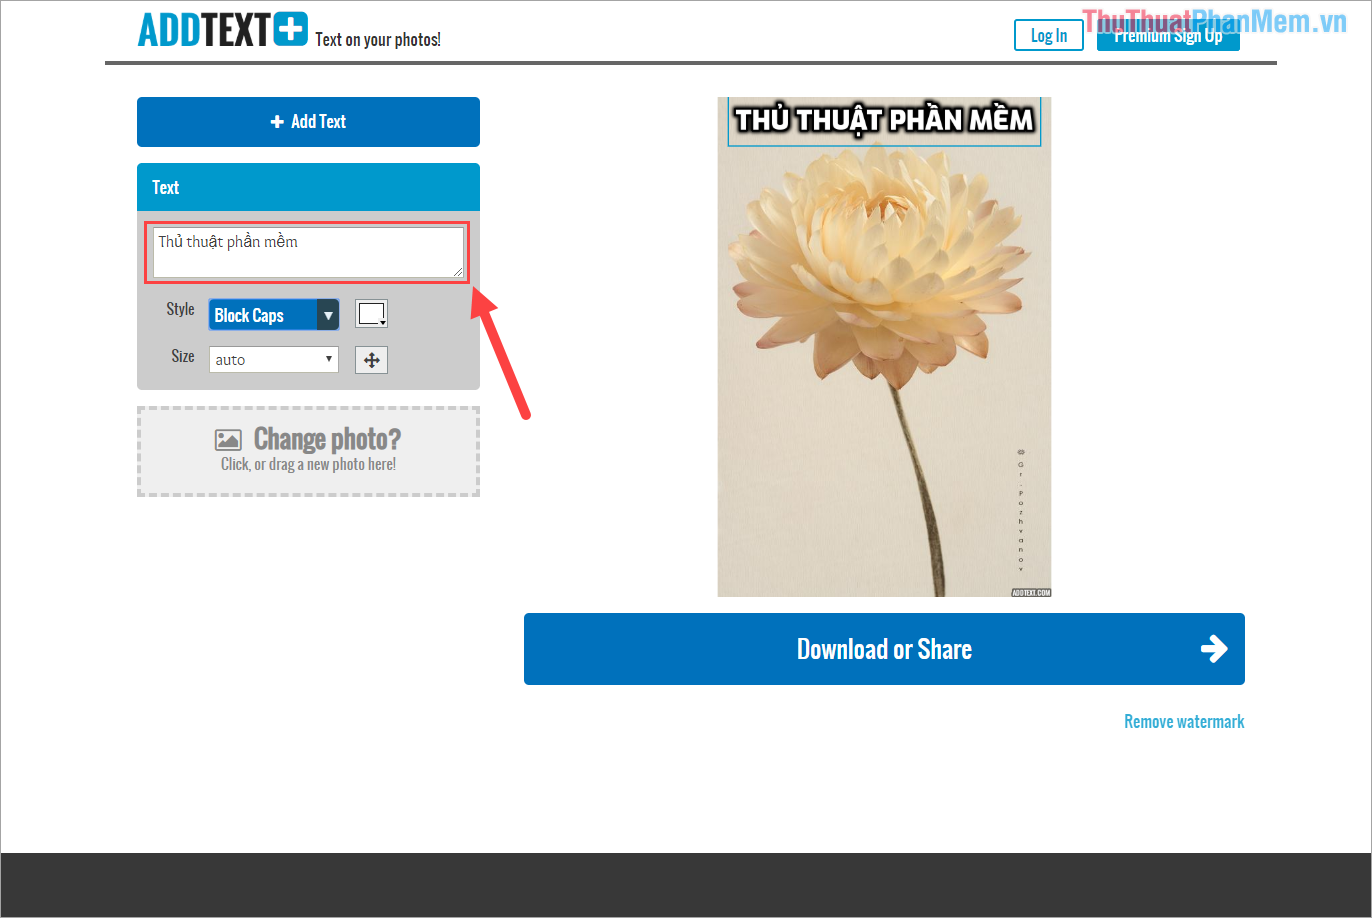Click the photo icon in Change photo area
Viewport: 1372px width, 918px height.
click(x=228, y=438)
